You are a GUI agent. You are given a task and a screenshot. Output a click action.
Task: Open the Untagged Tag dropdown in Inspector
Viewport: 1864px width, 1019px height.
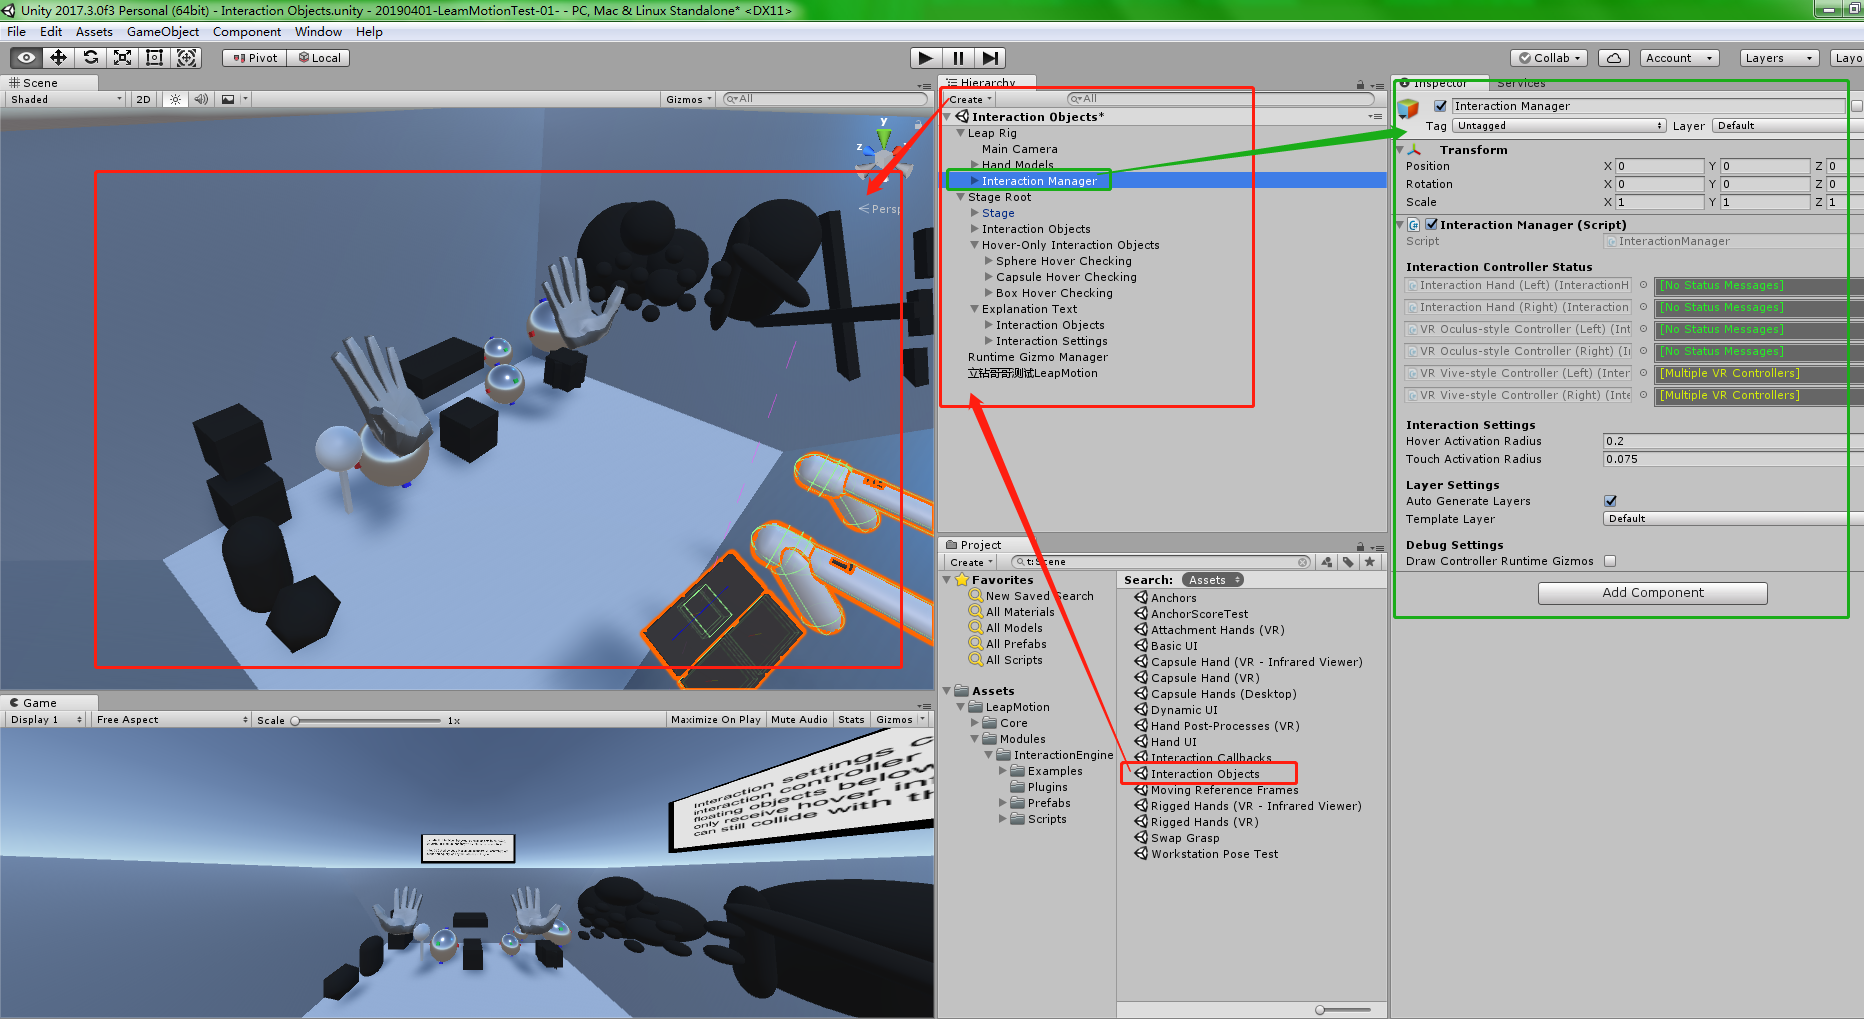[x=1557, y=125]
